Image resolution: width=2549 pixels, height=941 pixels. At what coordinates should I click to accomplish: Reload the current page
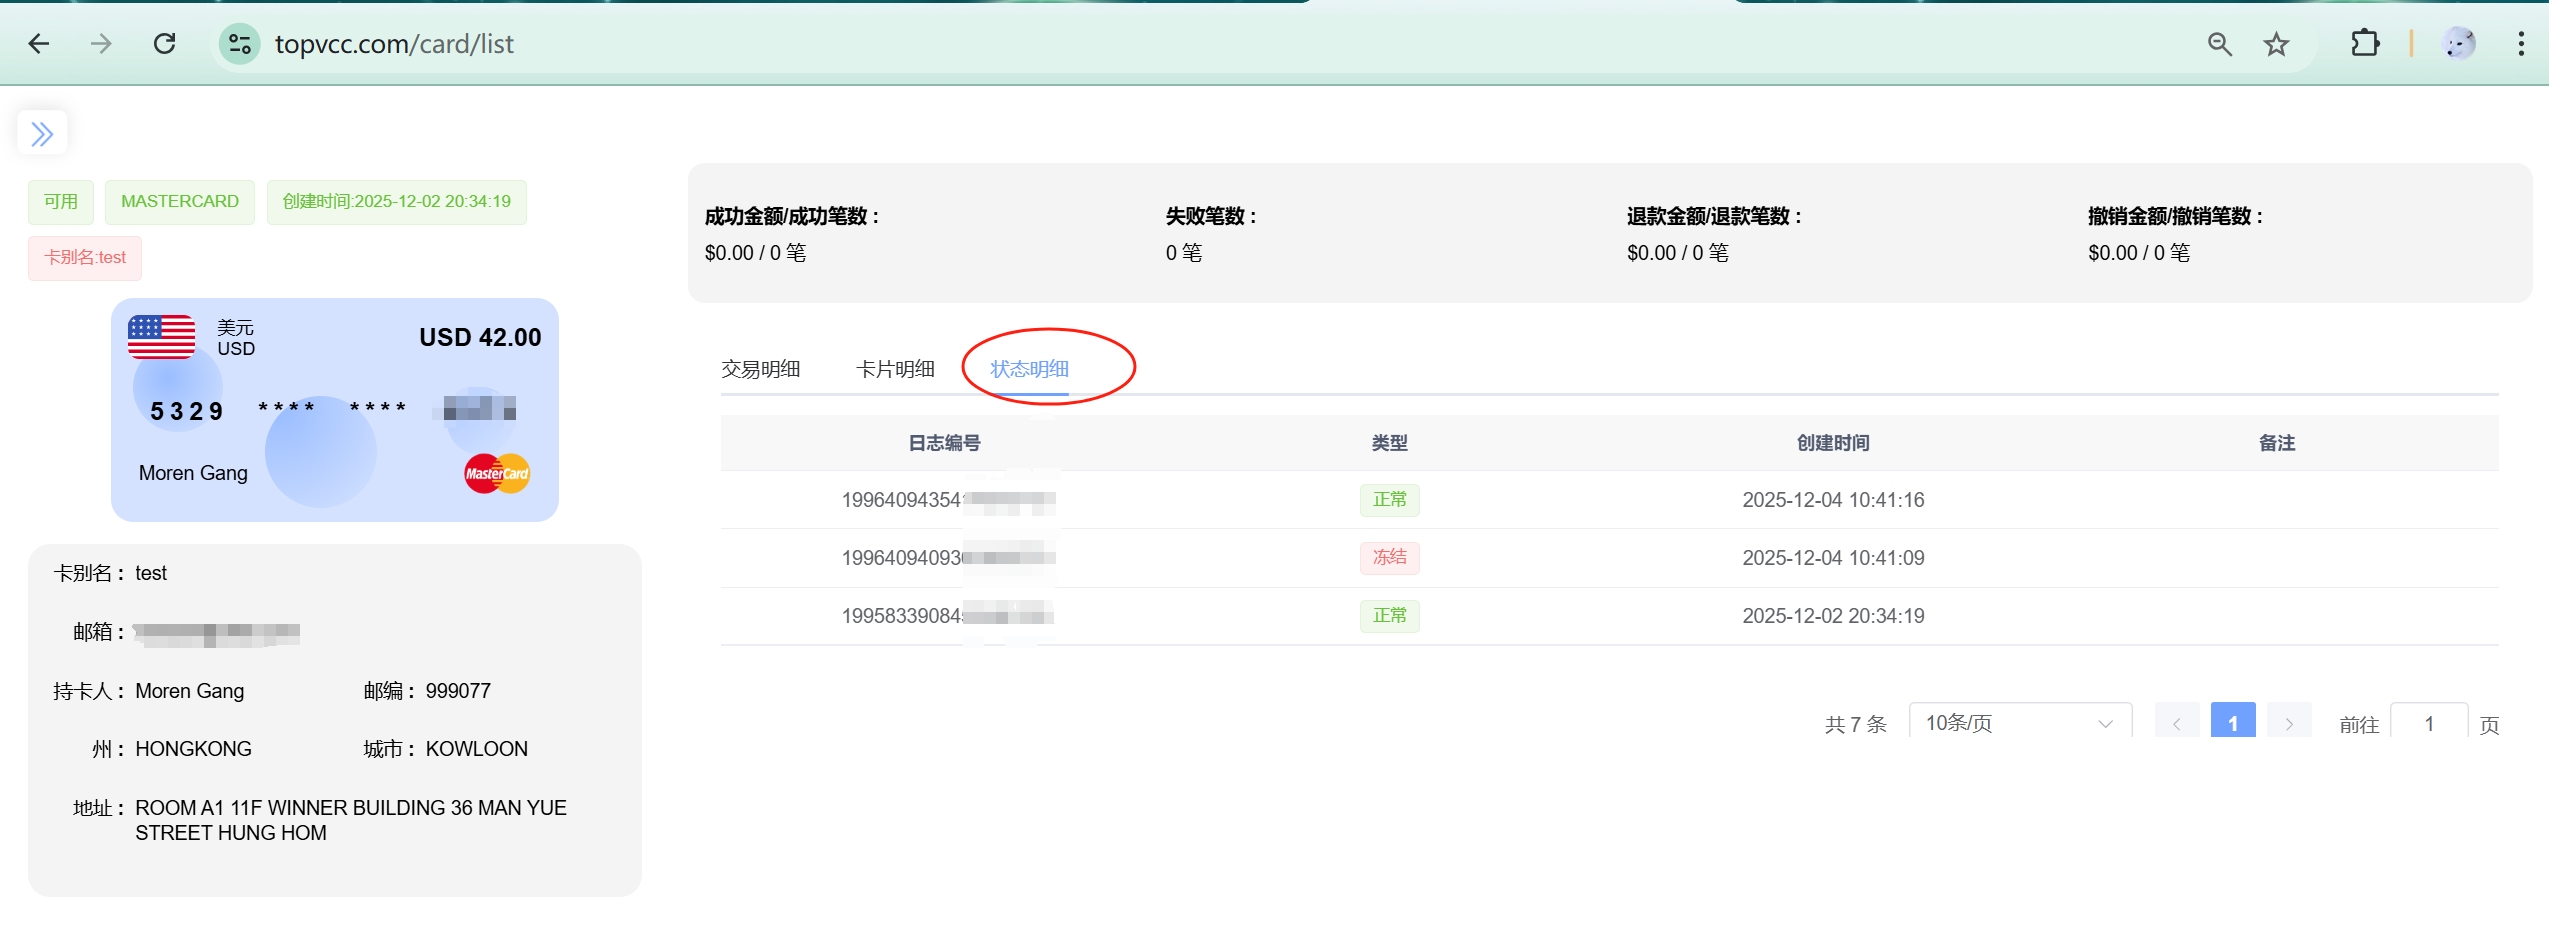coord(165,44)
